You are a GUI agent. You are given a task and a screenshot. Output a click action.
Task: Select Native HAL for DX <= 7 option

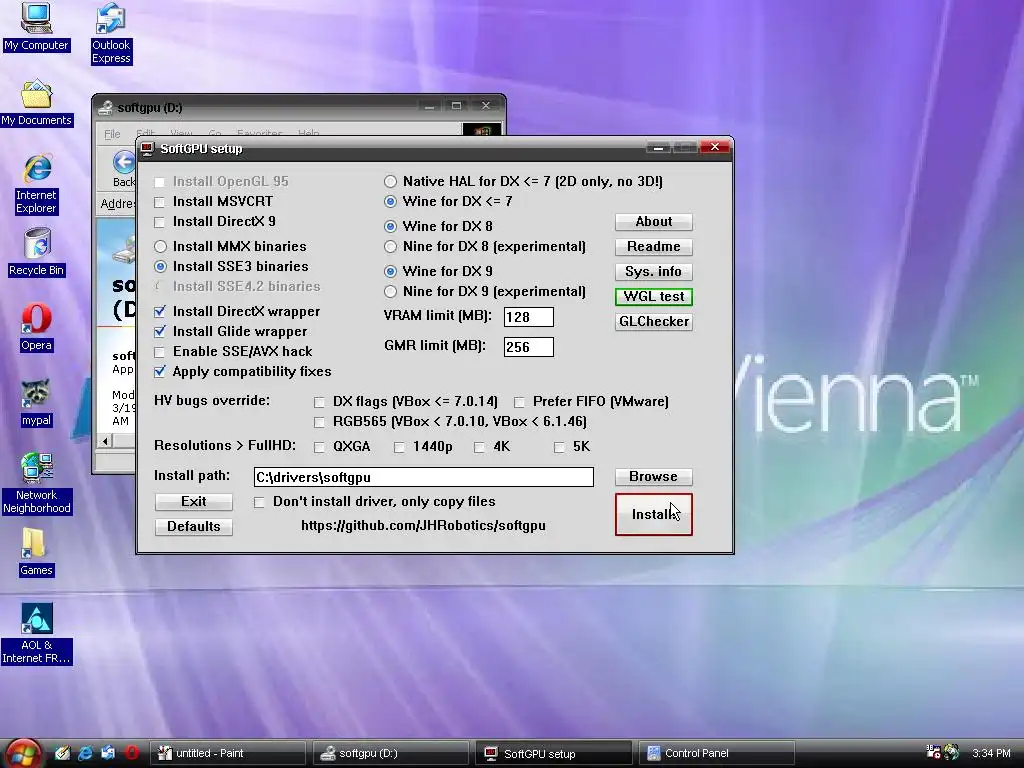391,182
